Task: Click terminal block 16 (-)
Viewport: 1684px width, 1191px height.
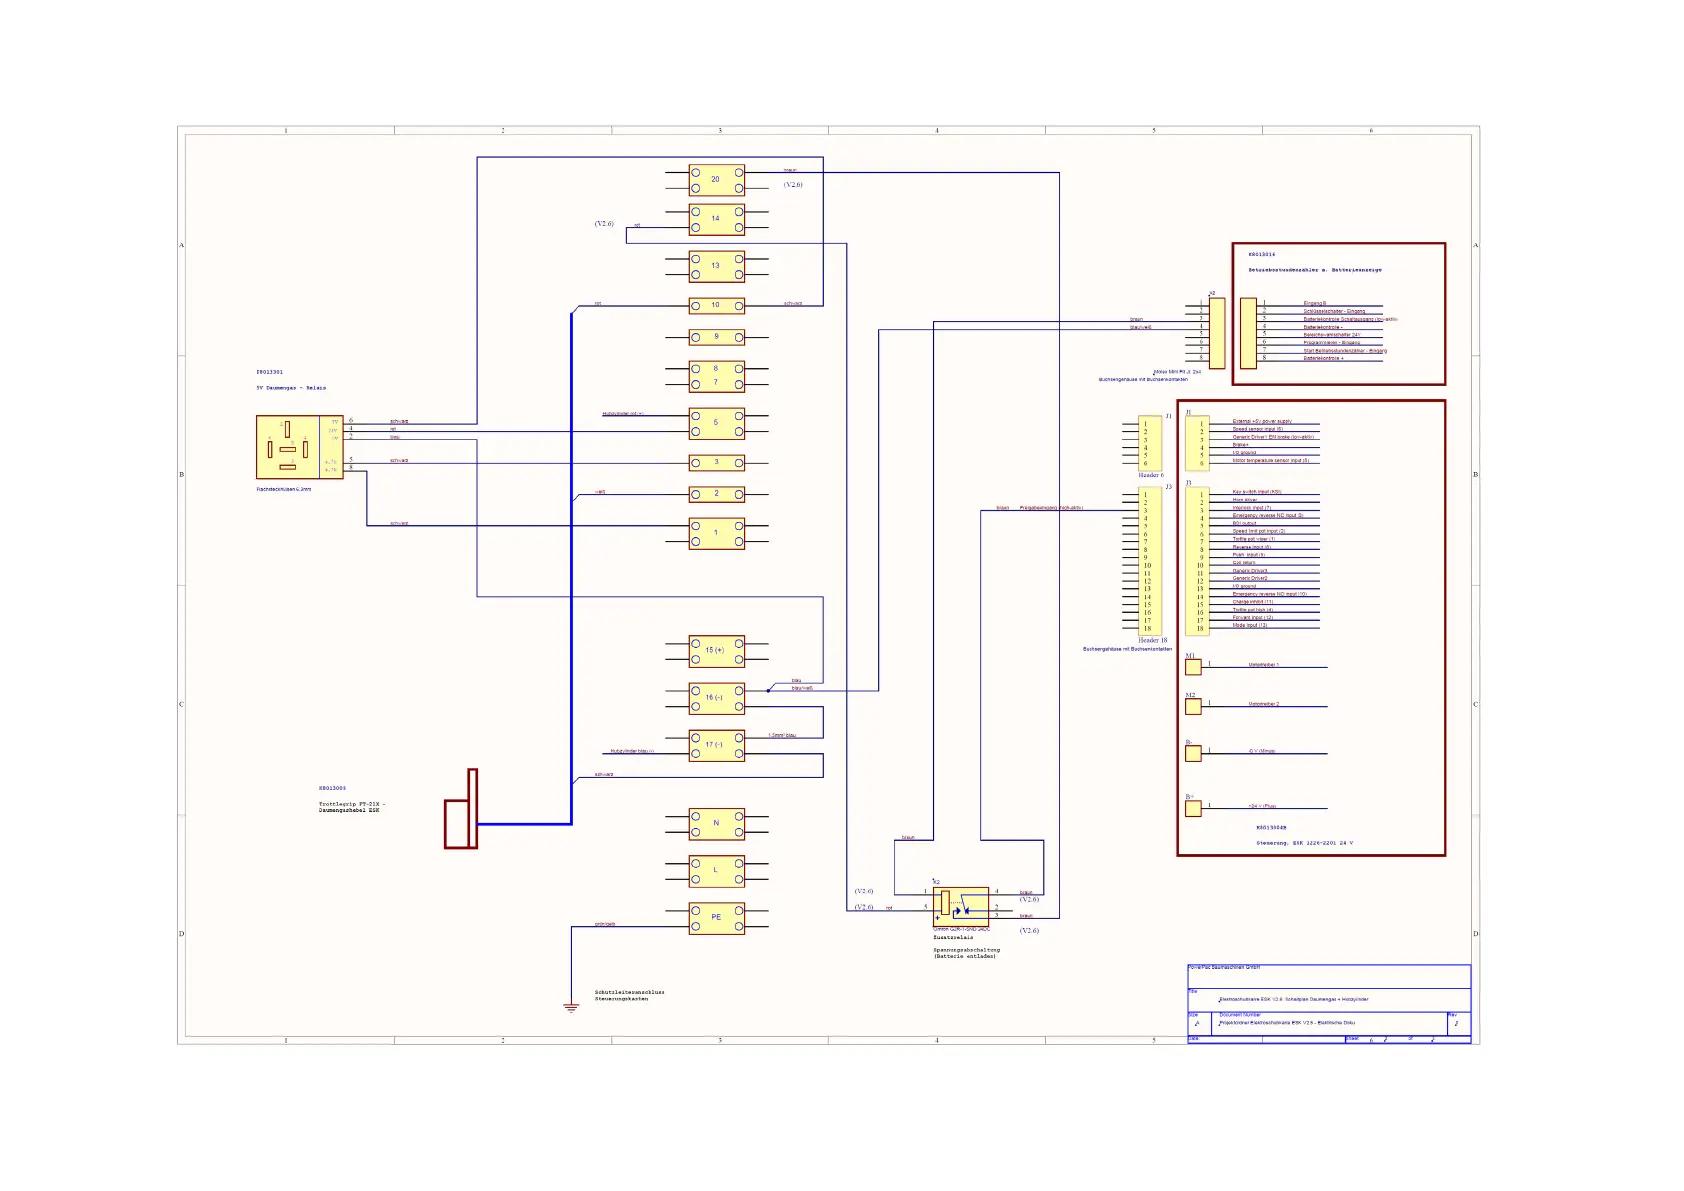Action: (716, 698)
